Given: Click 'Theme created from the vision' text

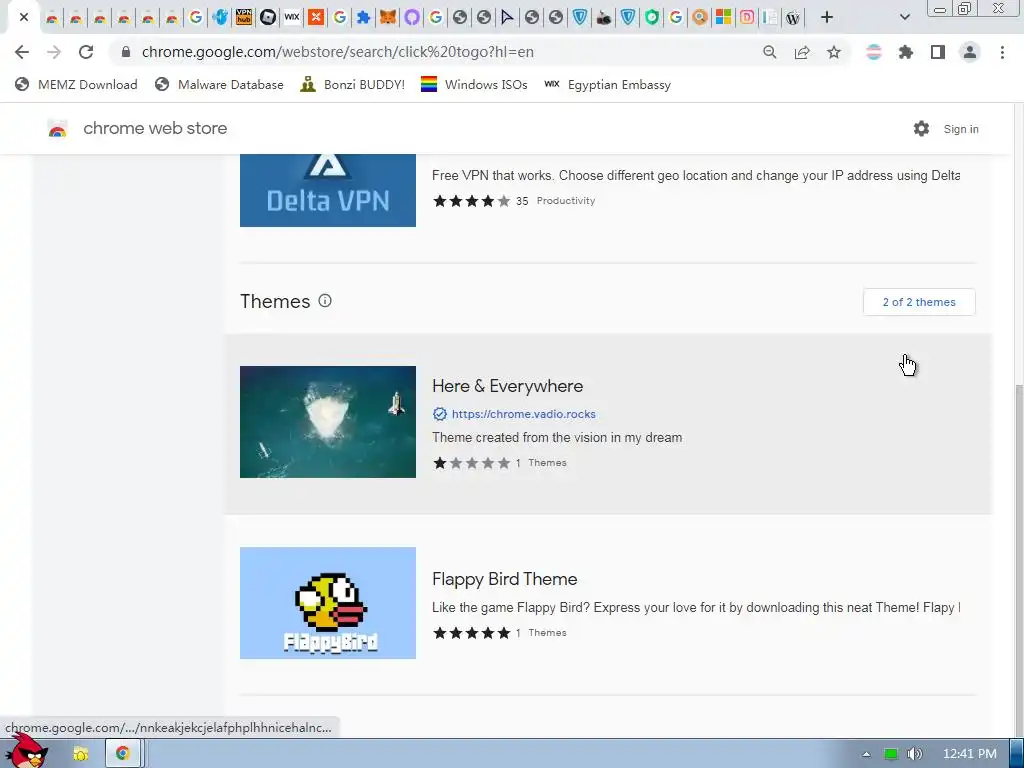Looking at the screenshot, I should pos(557,438).
